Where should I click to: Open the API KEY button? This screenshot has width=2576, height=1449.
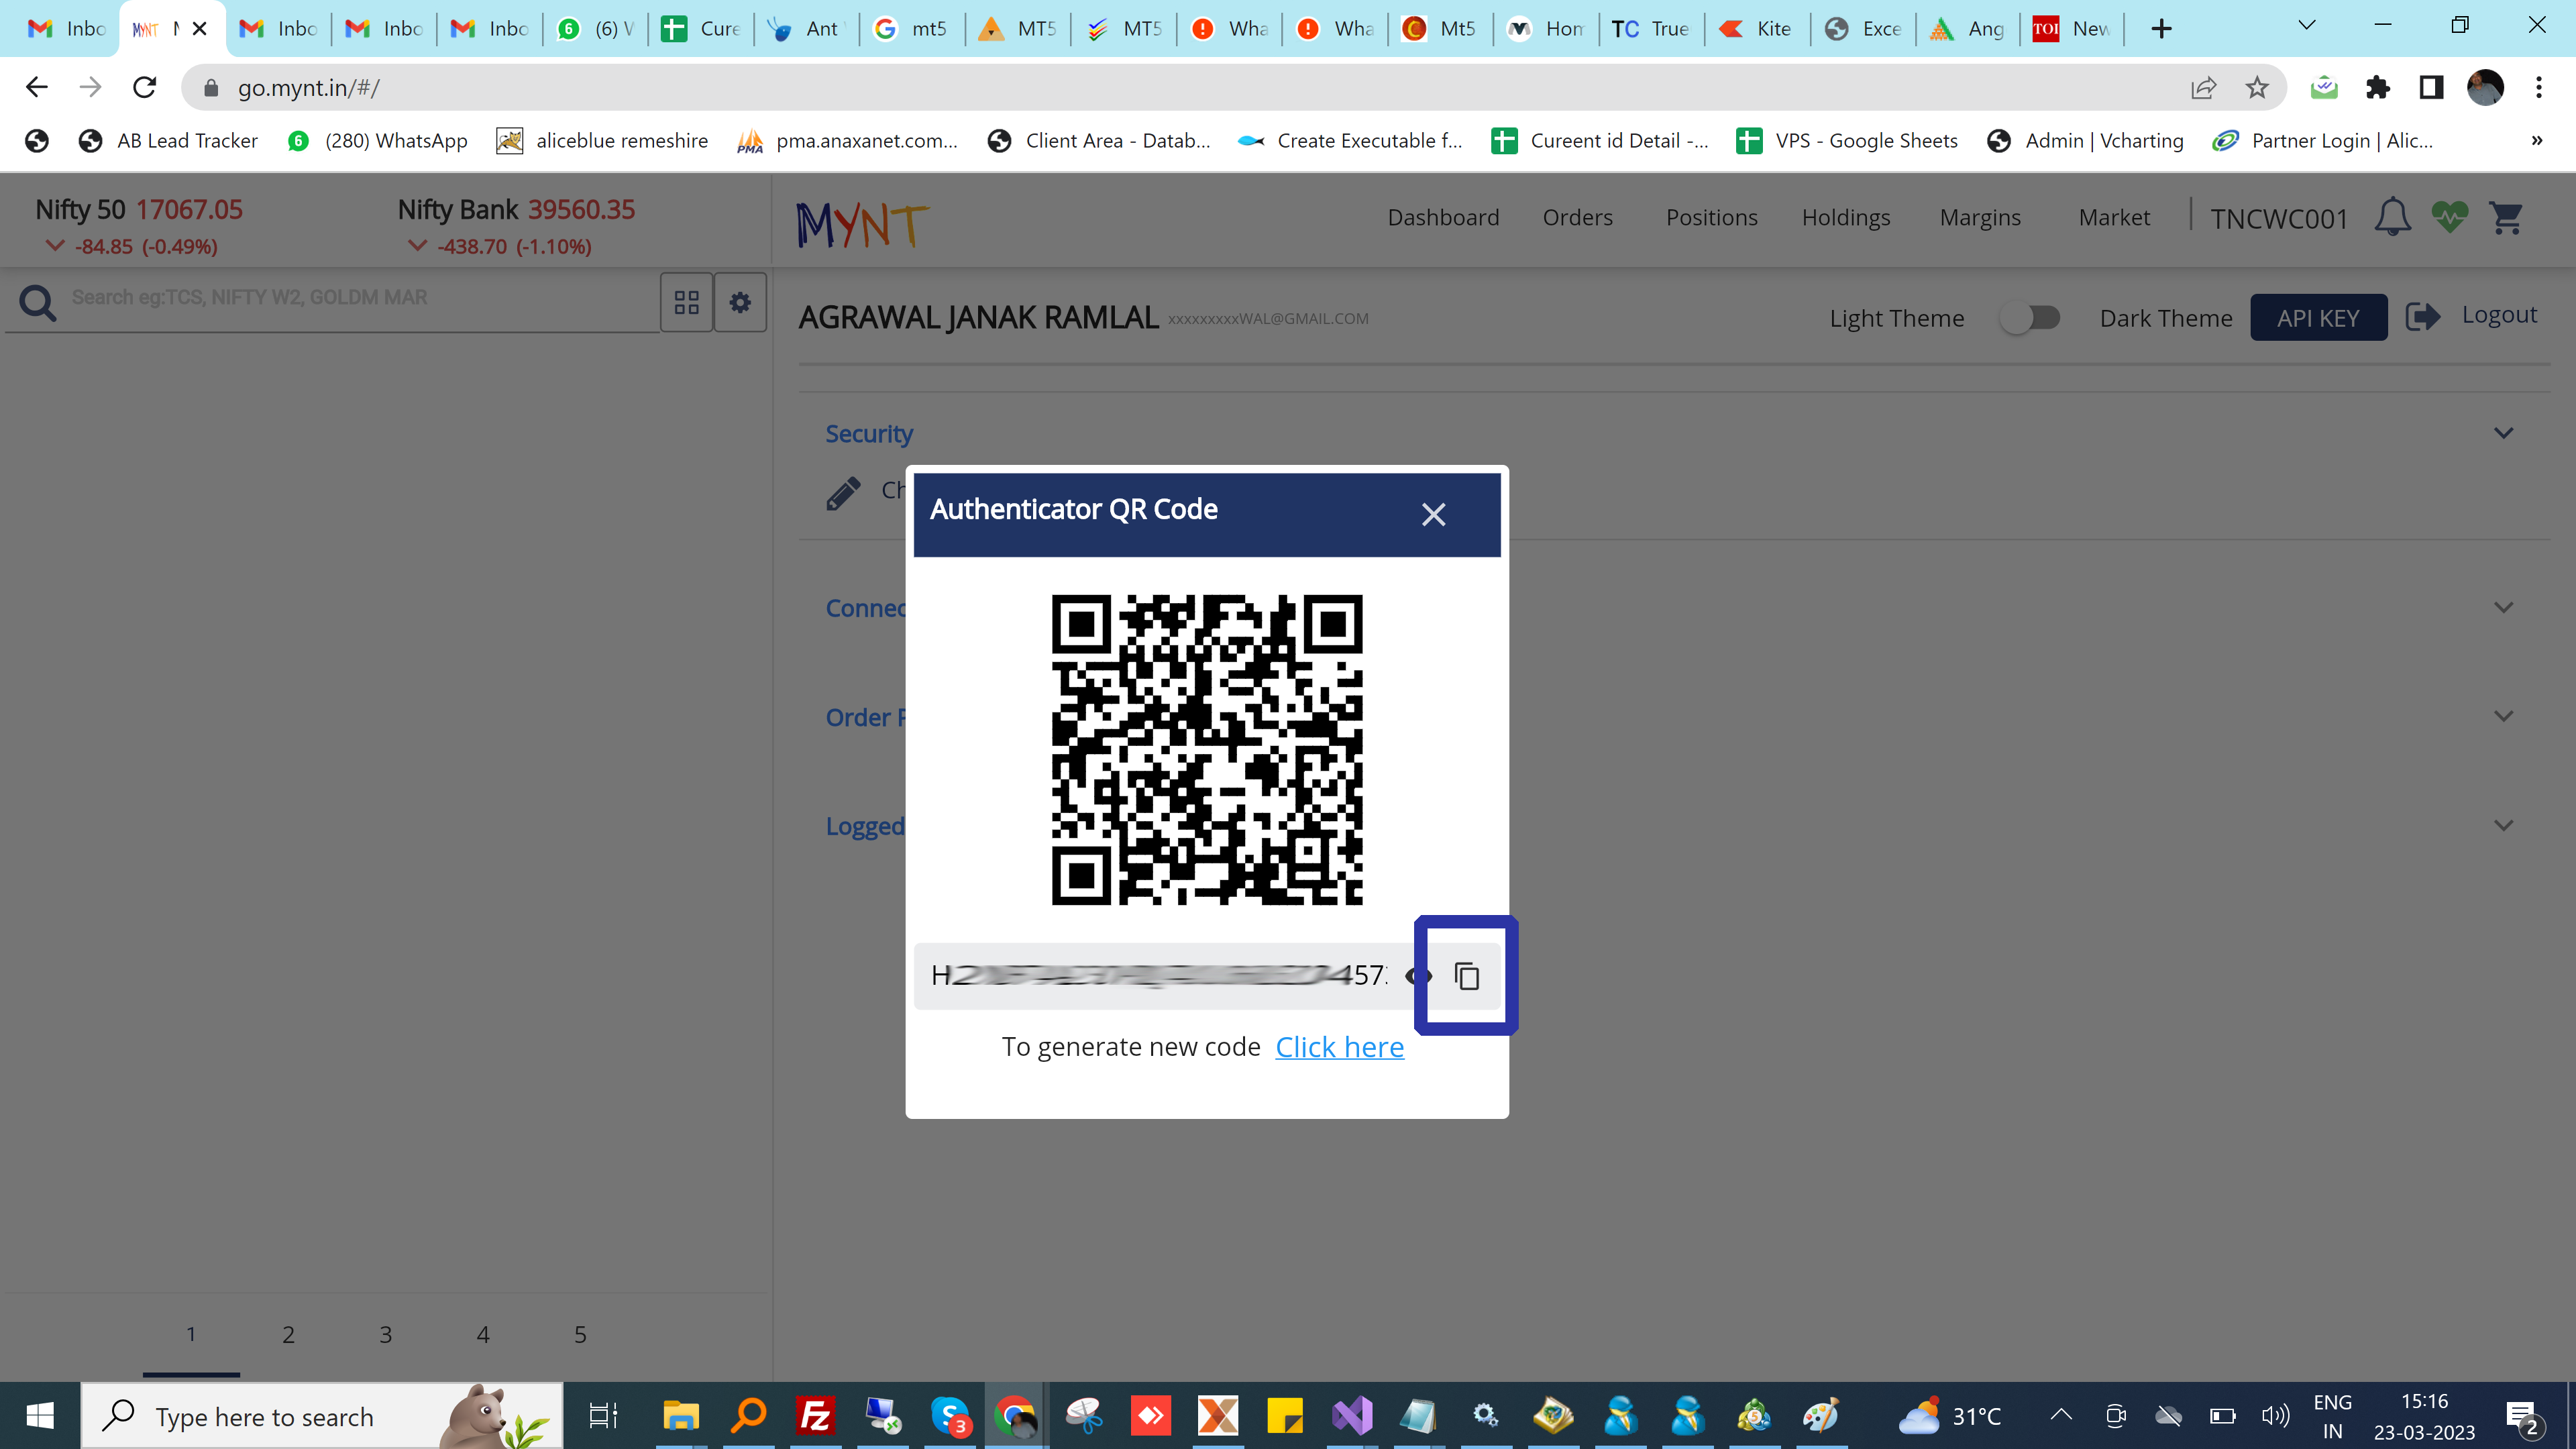2318,318
